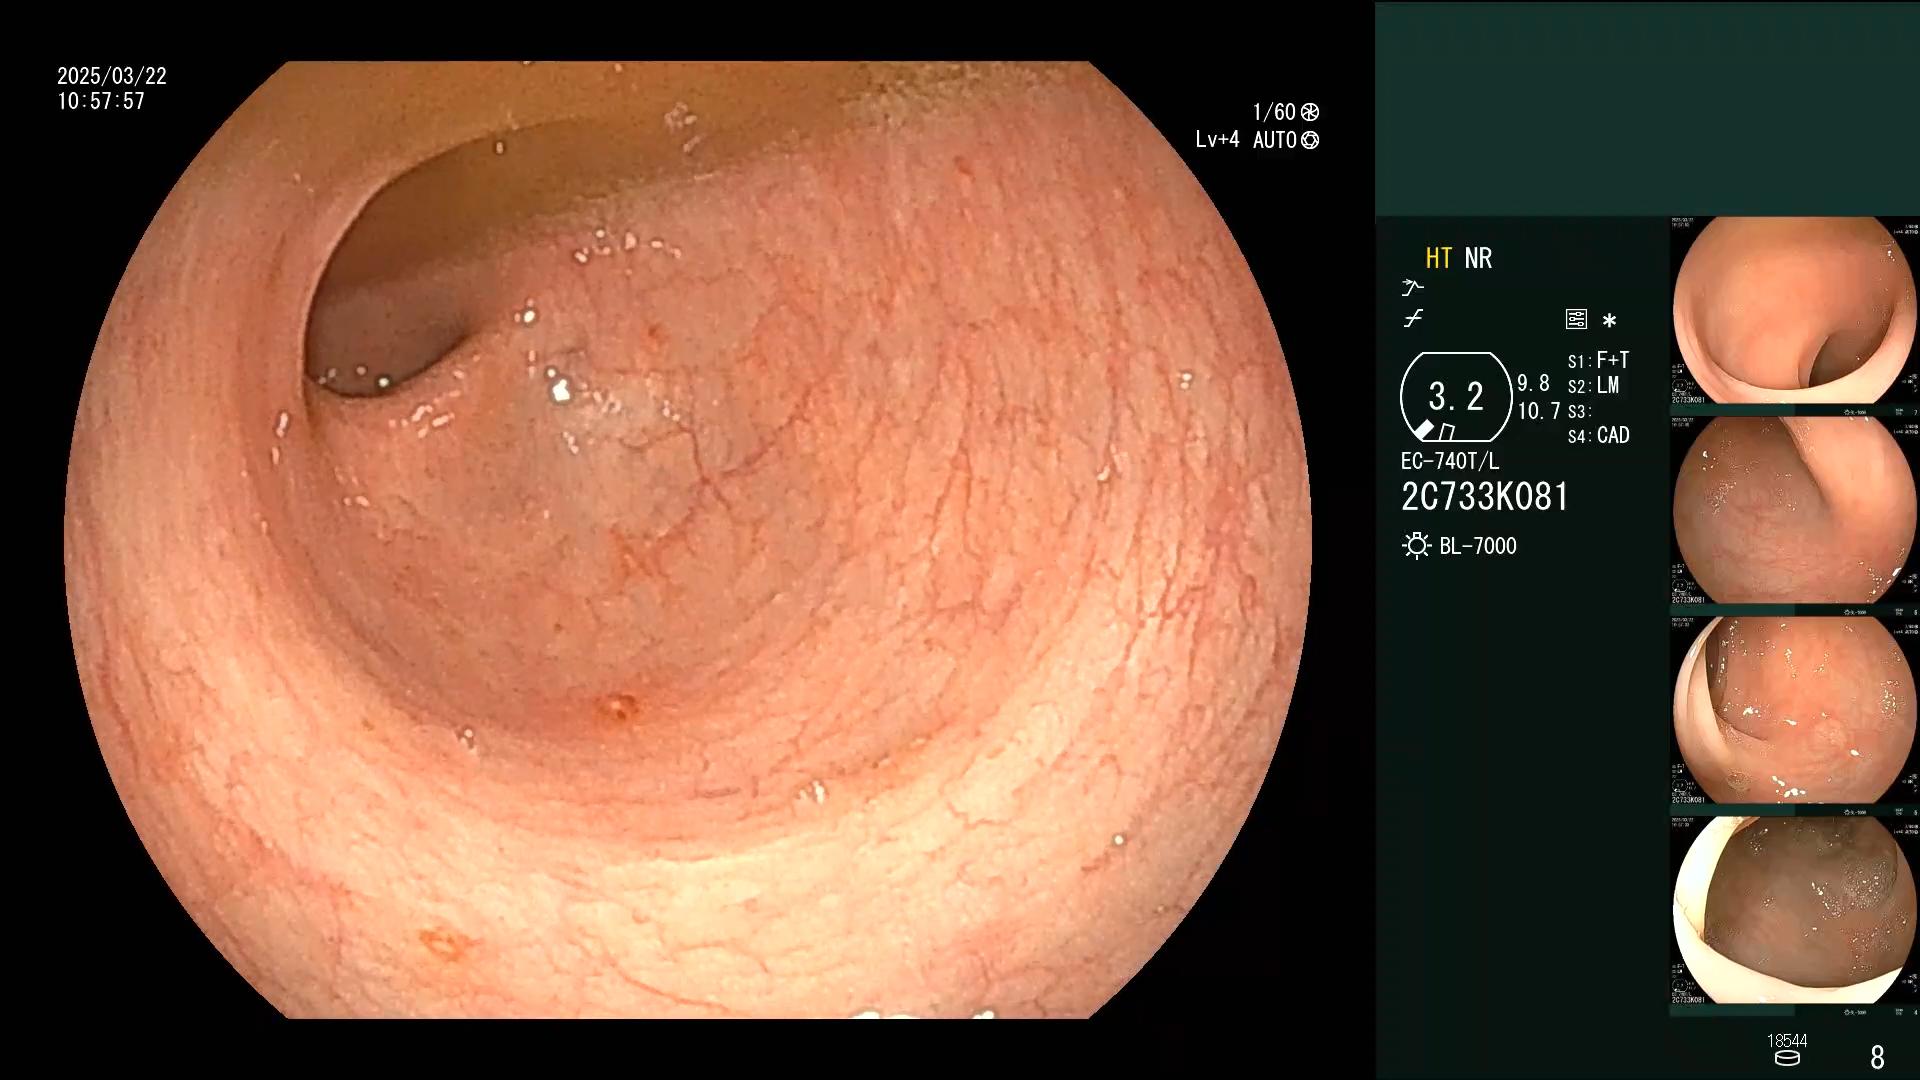Viewport: 1920px width, 1080px height.
Task: Click the asterisk indicator icon
Action: coord(1609,320)
